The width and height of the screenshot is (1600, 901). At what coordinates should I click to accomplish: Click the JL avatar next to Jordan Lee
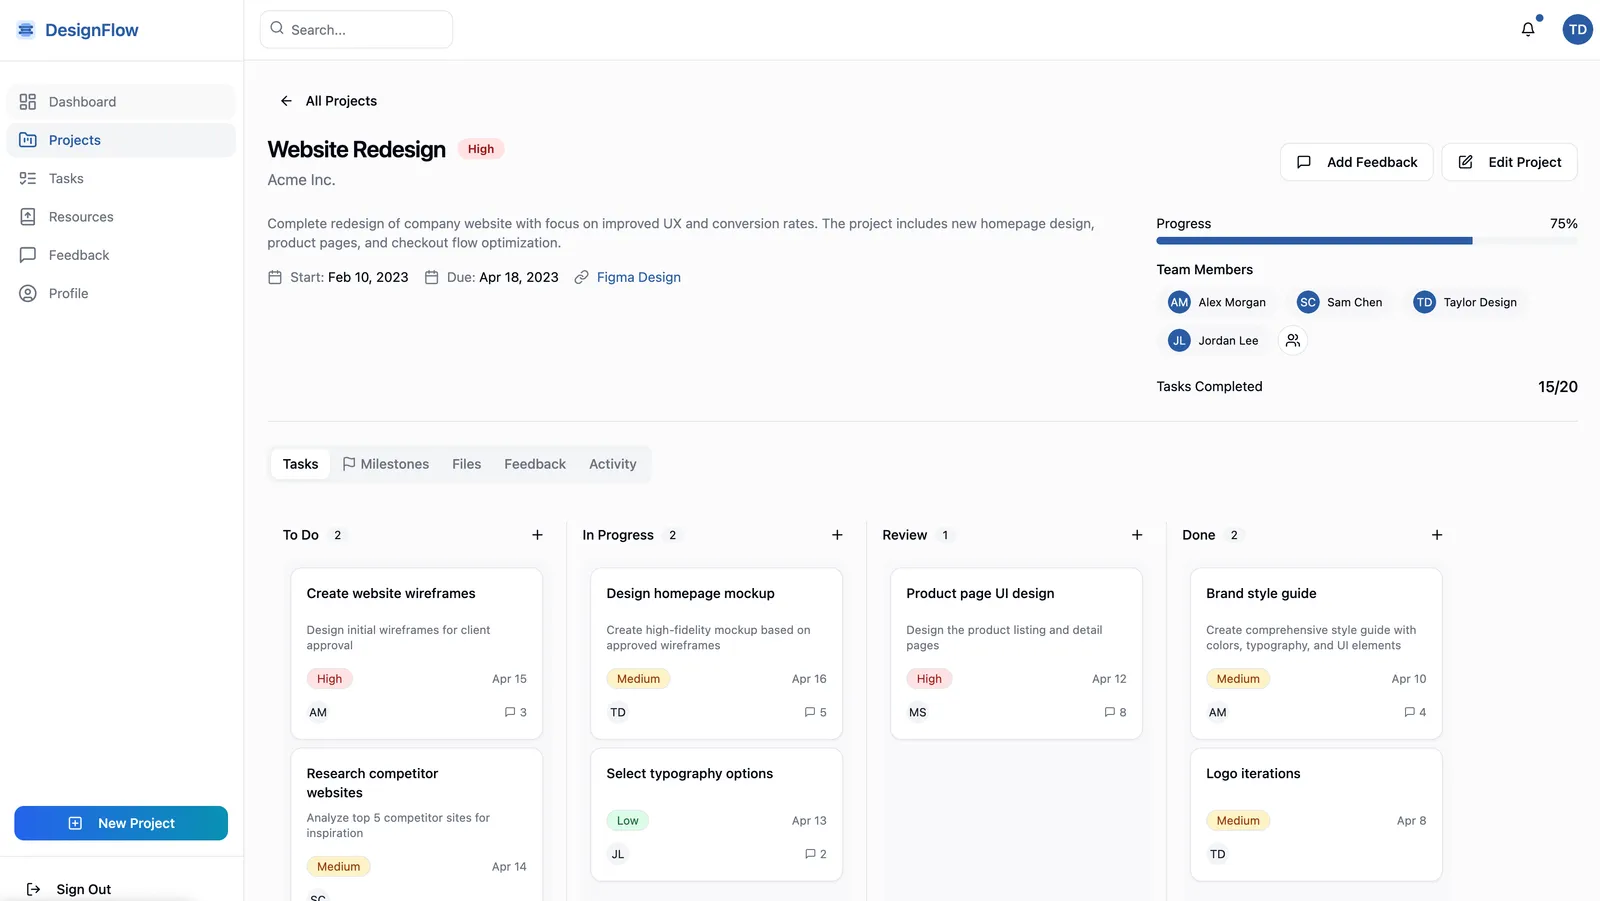(x=1179, y=341)
